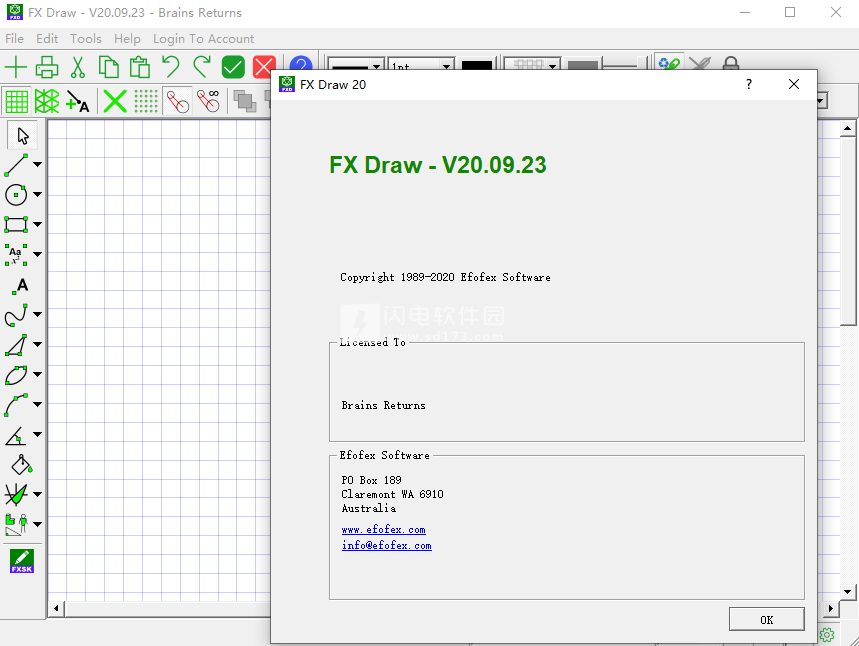
Task: Expand the Arc tool dropdown arrow
Action: pyautogui.click(x=37, y=404)
